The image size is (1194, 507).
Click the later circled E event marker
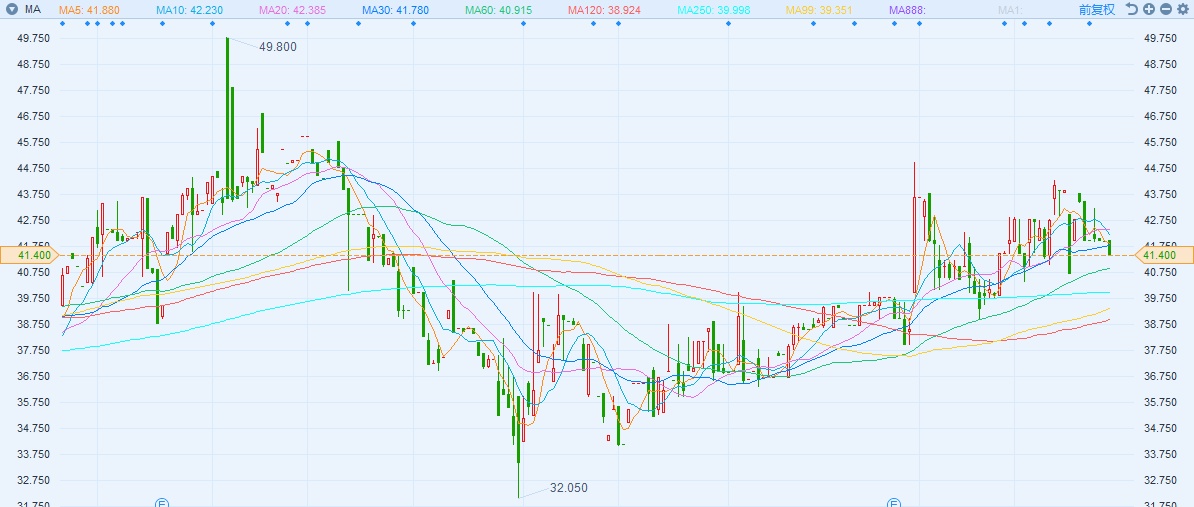tap(894, 503)
